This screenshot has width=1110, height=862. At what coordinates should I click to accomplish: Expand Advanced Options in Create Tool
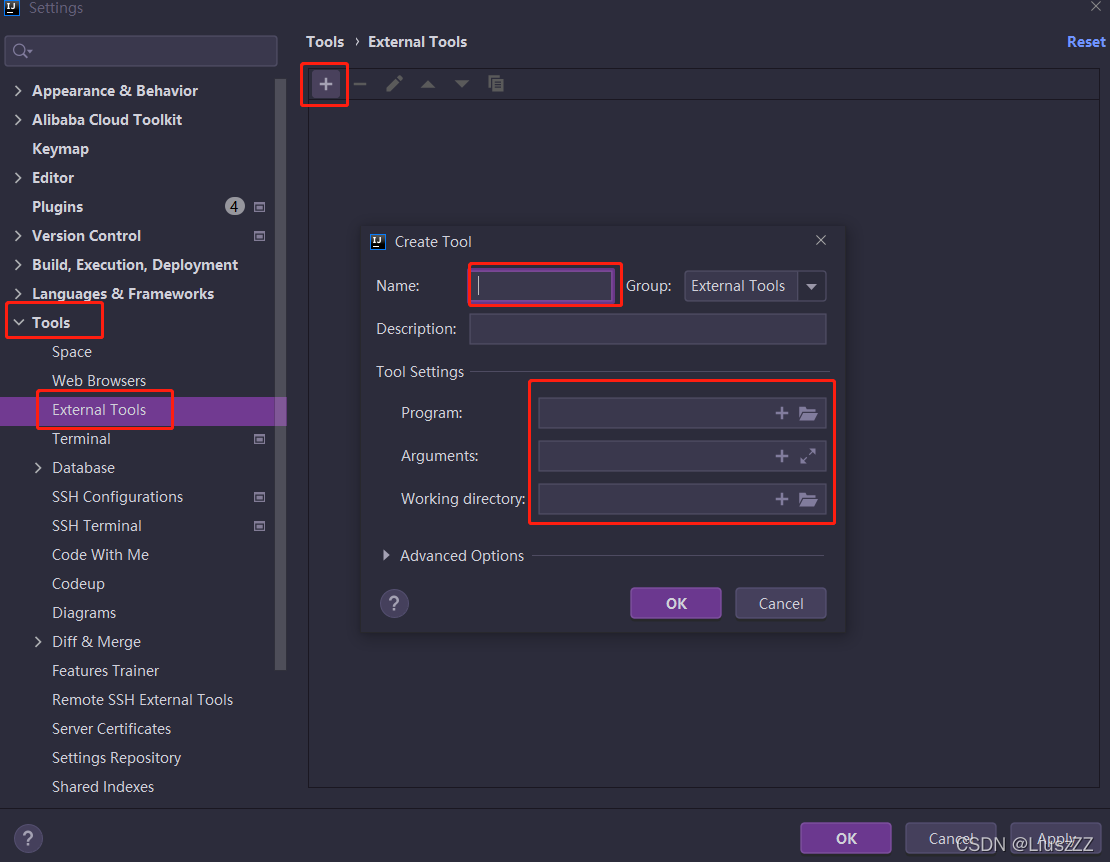click(386, 556)
